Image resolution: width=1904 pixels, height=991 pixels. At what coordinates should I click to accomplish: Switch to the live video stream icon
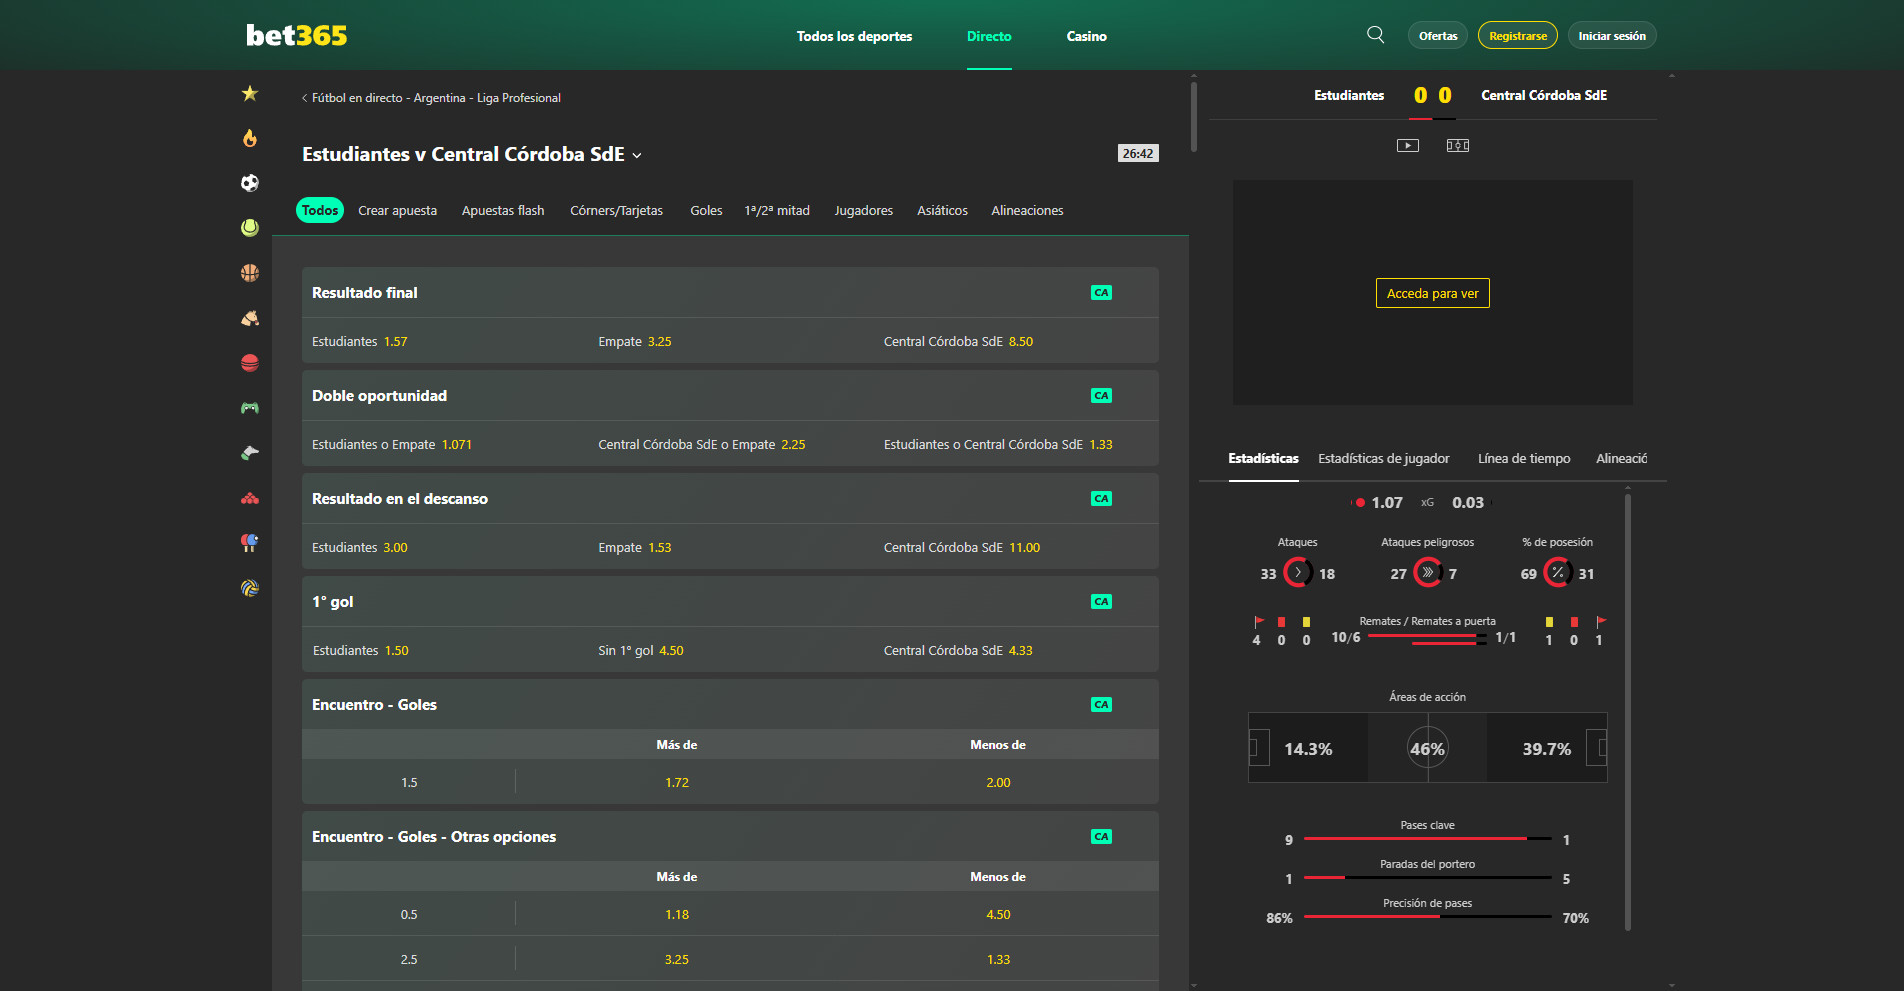(1408, 146)
